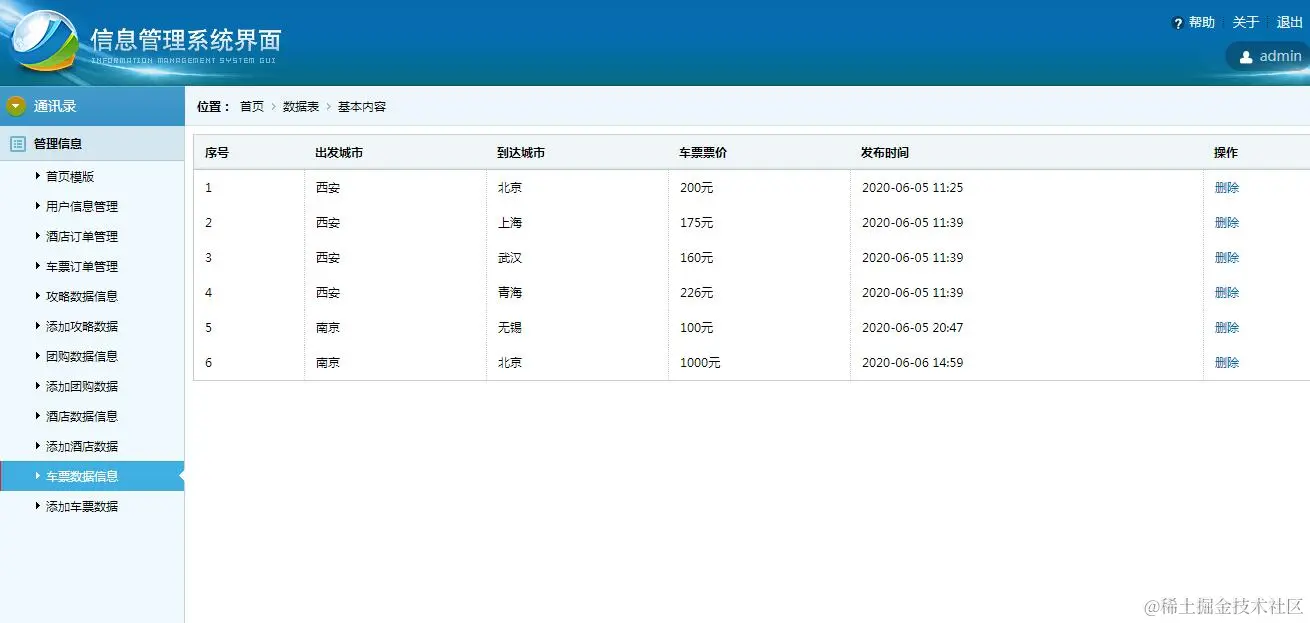Click the 到达城市 column header

[x=521, y=153]
